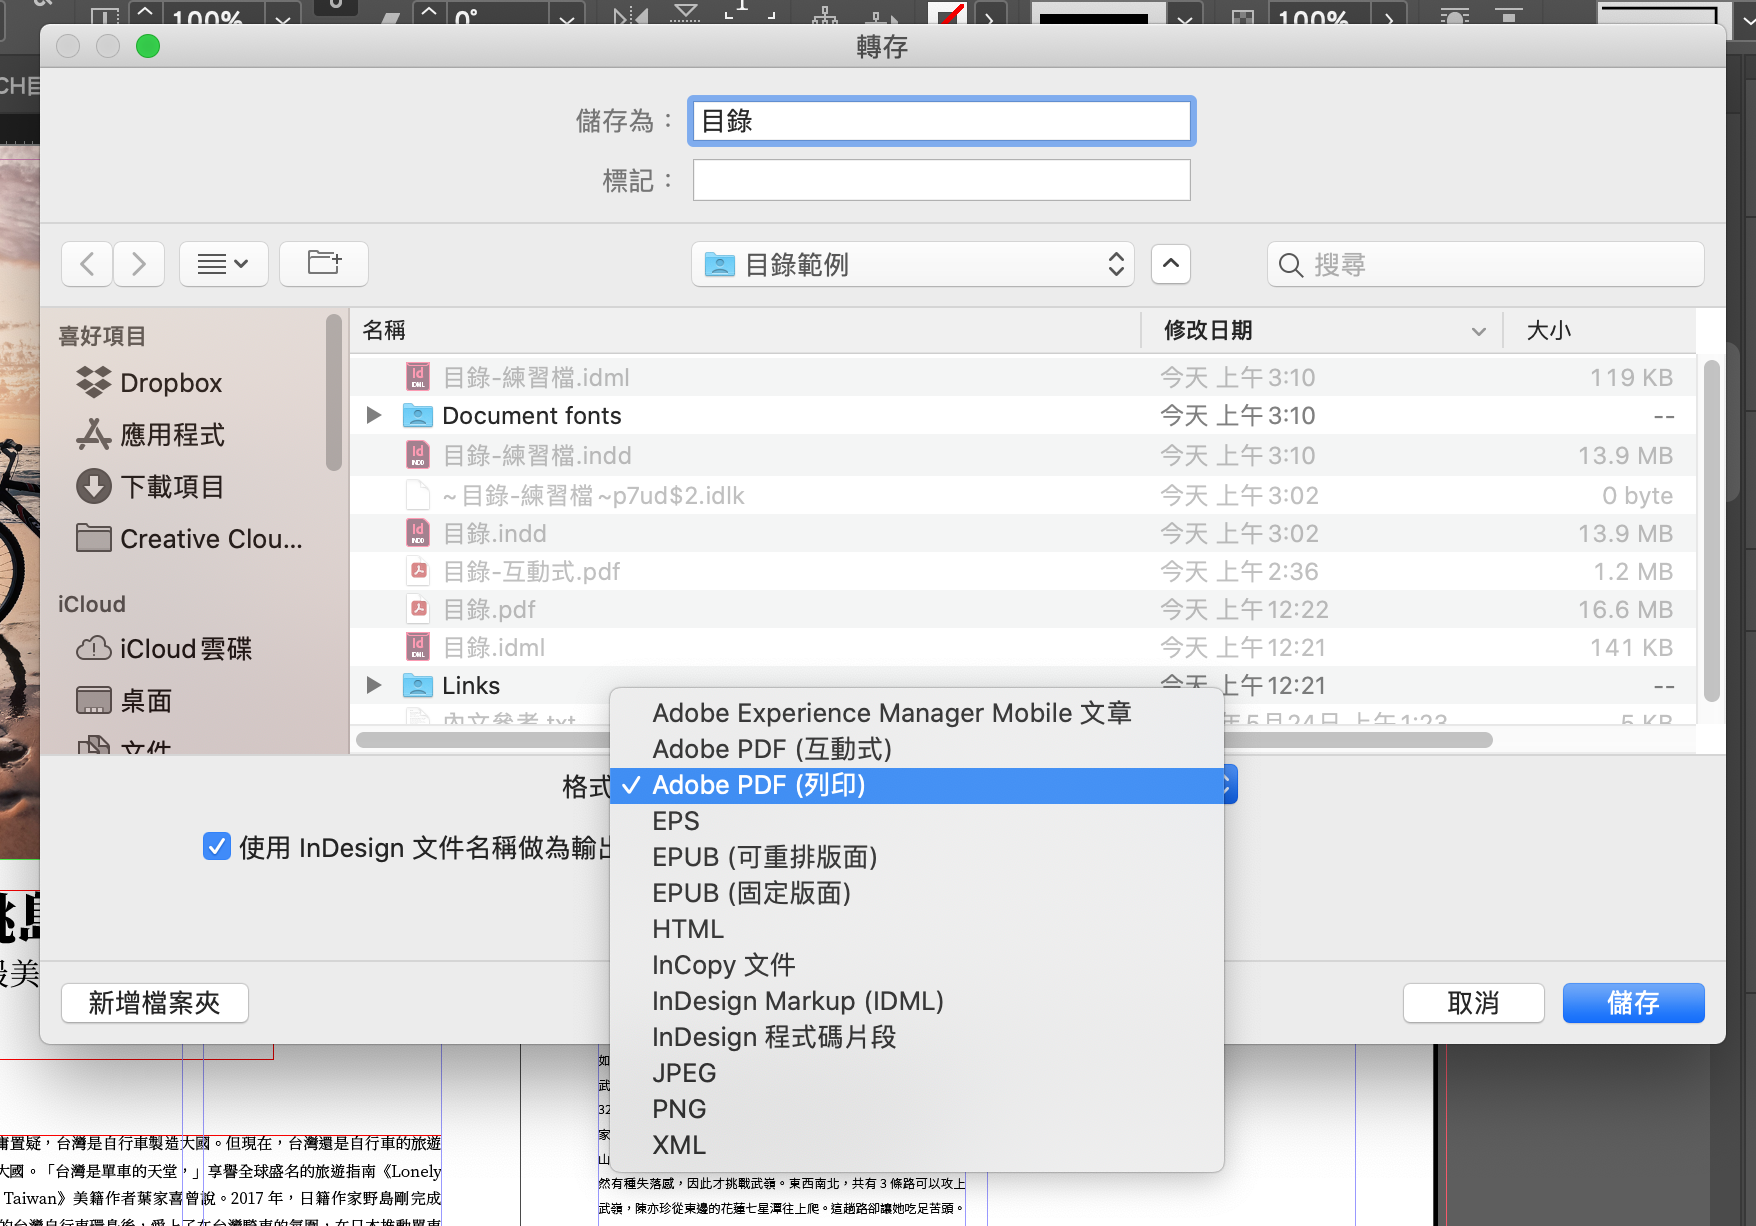Viewport: 1756px width, 1226px height.
Task: Open 桌面 in the sidebar
Action: tap(146, 701)
